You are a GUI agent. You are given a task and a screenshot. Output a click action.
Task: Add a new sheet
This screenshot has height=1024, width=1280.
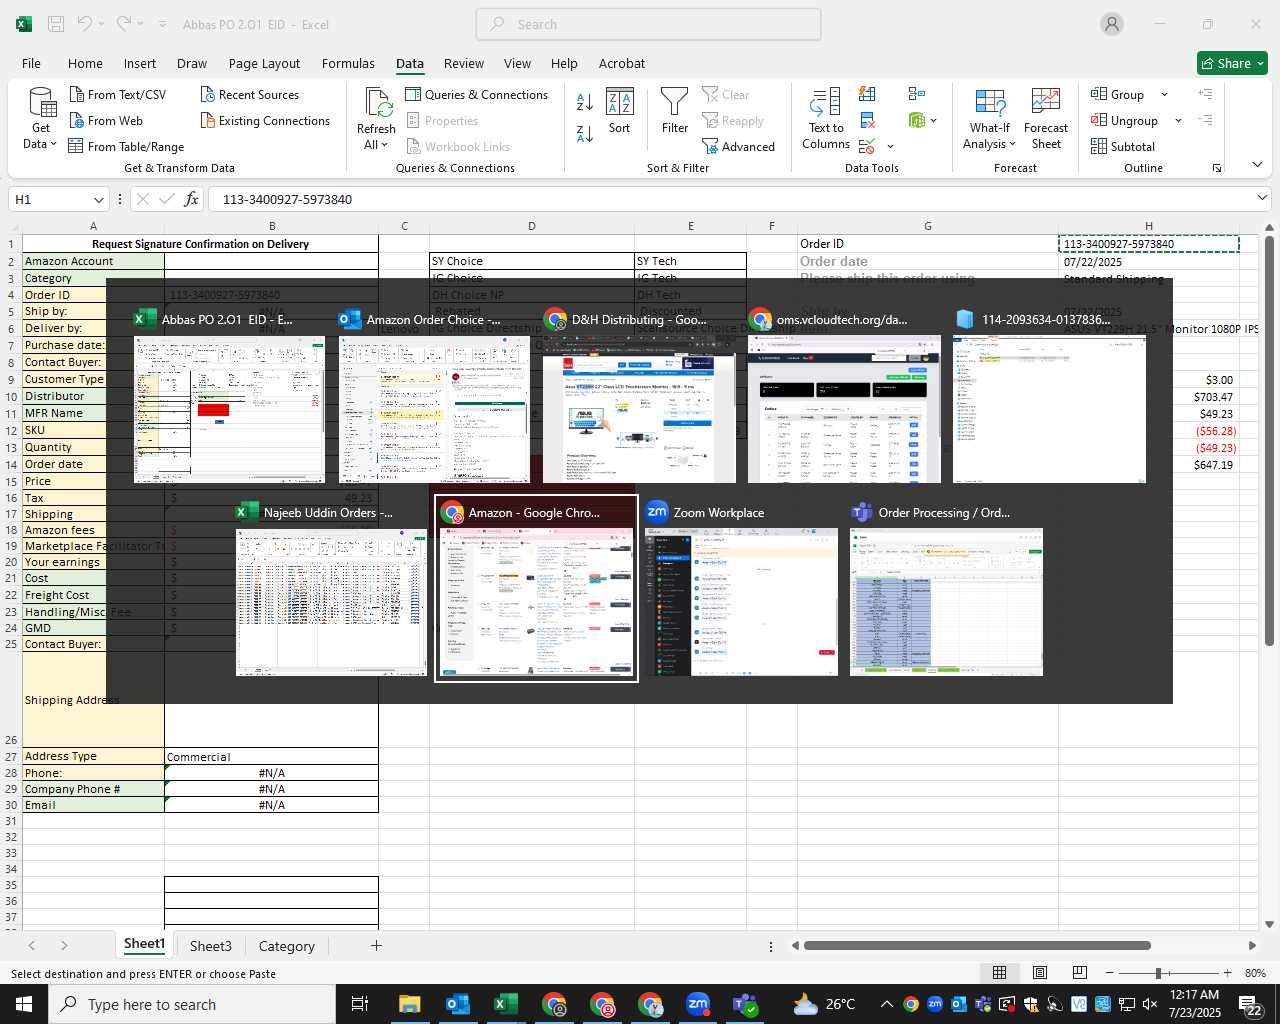(376, 946)
